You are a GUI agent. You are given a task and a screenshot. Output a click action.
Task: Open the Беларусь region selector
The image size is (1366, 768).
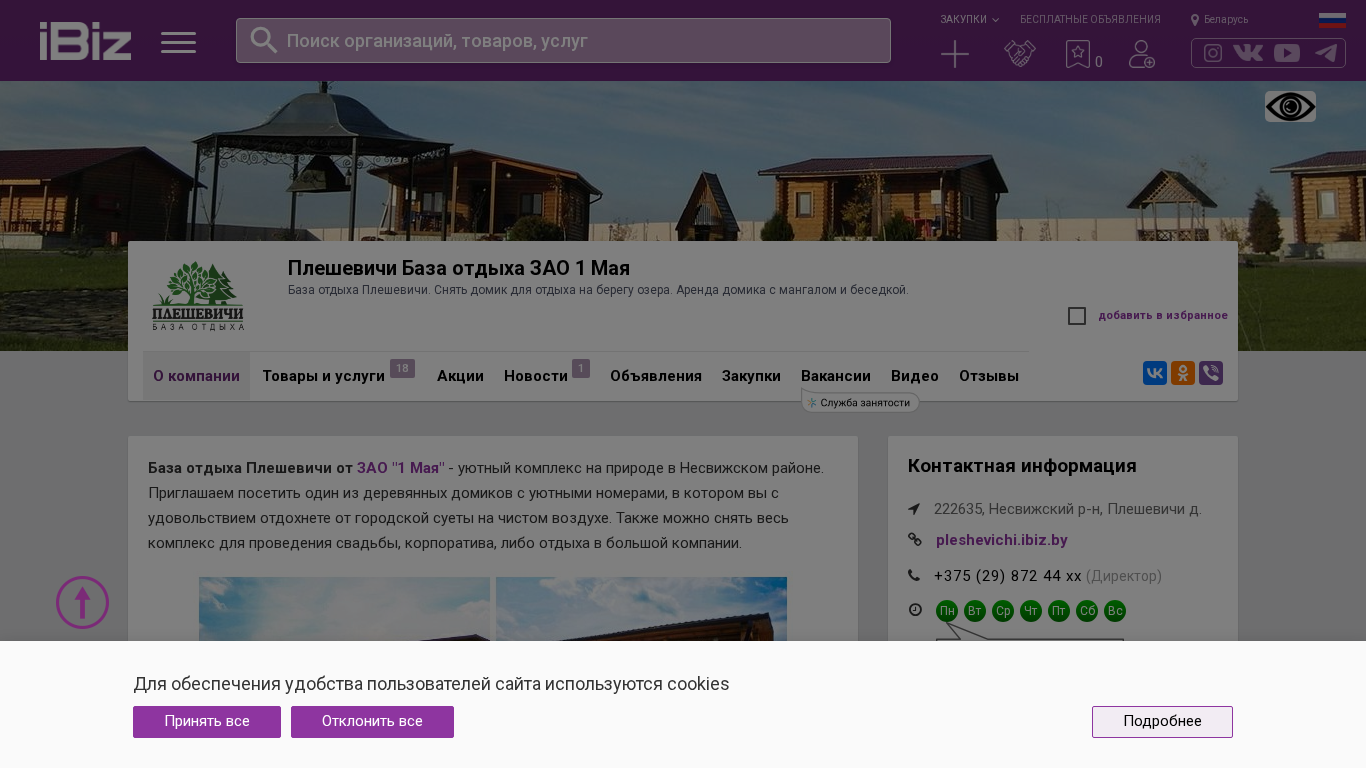click(1226, 20)
